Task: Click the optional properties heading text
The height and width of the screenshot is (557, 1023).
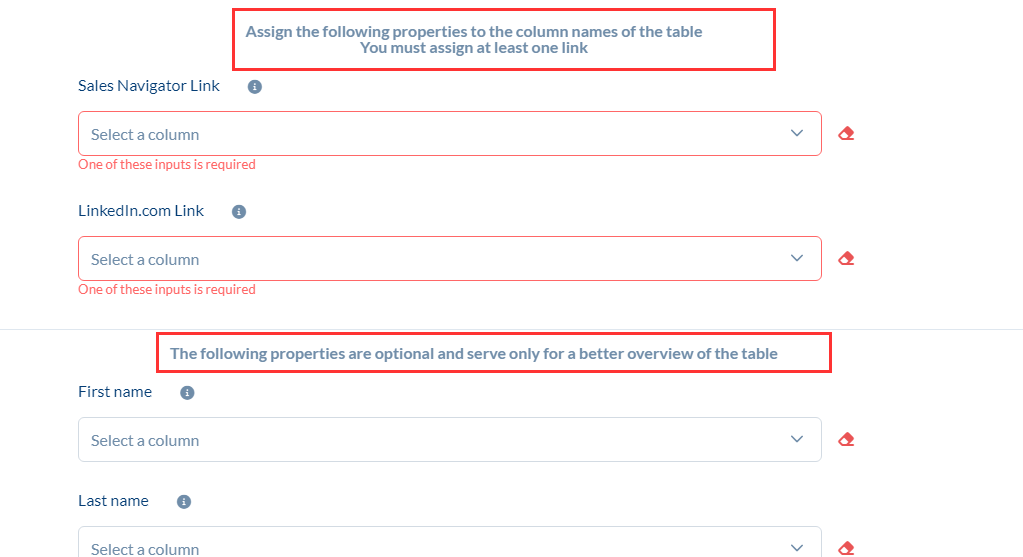Action: [474, 353]
